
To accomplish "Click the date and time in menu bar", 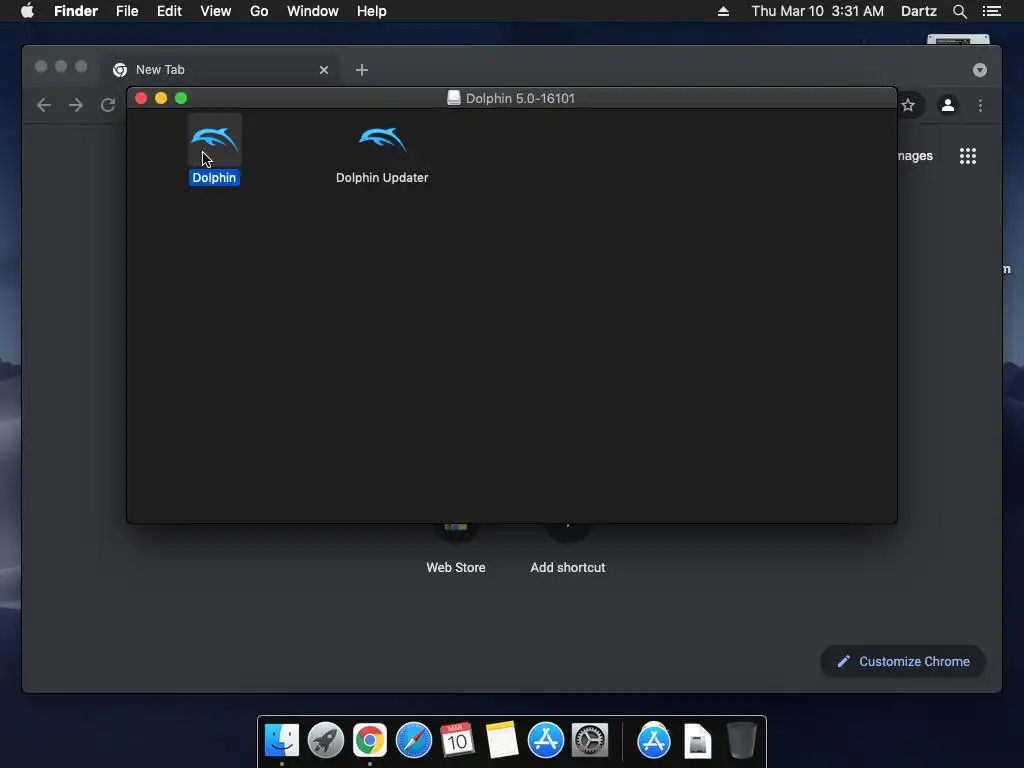I will (818, 11).
